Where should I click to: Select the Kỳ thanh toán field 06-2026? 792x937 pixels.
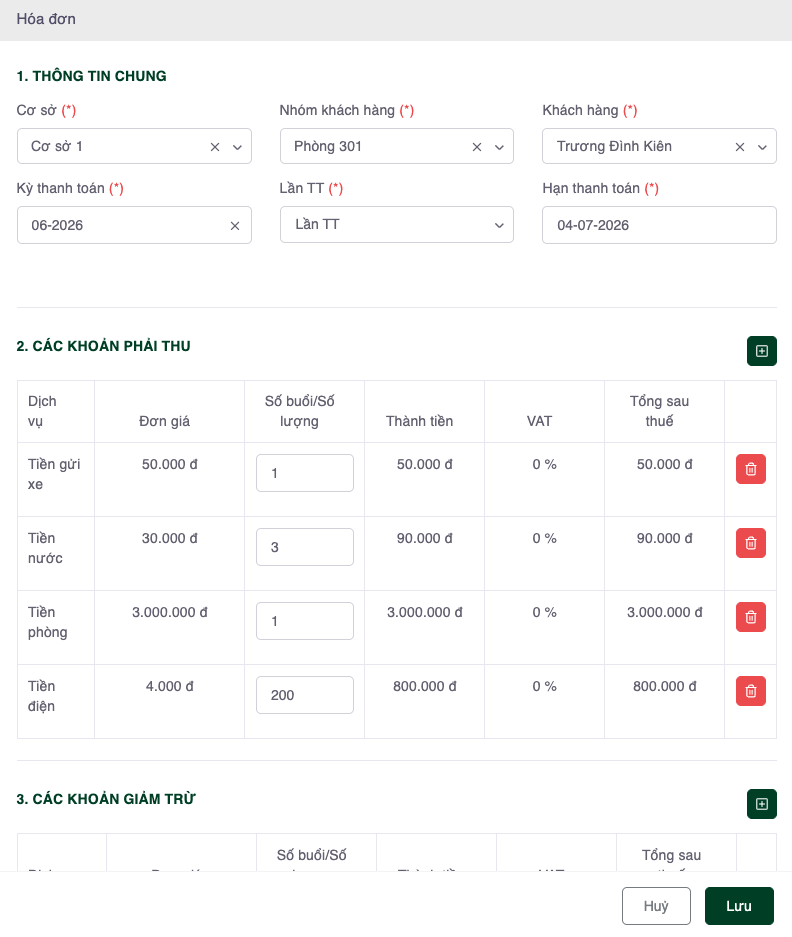[x=134, y=225]
